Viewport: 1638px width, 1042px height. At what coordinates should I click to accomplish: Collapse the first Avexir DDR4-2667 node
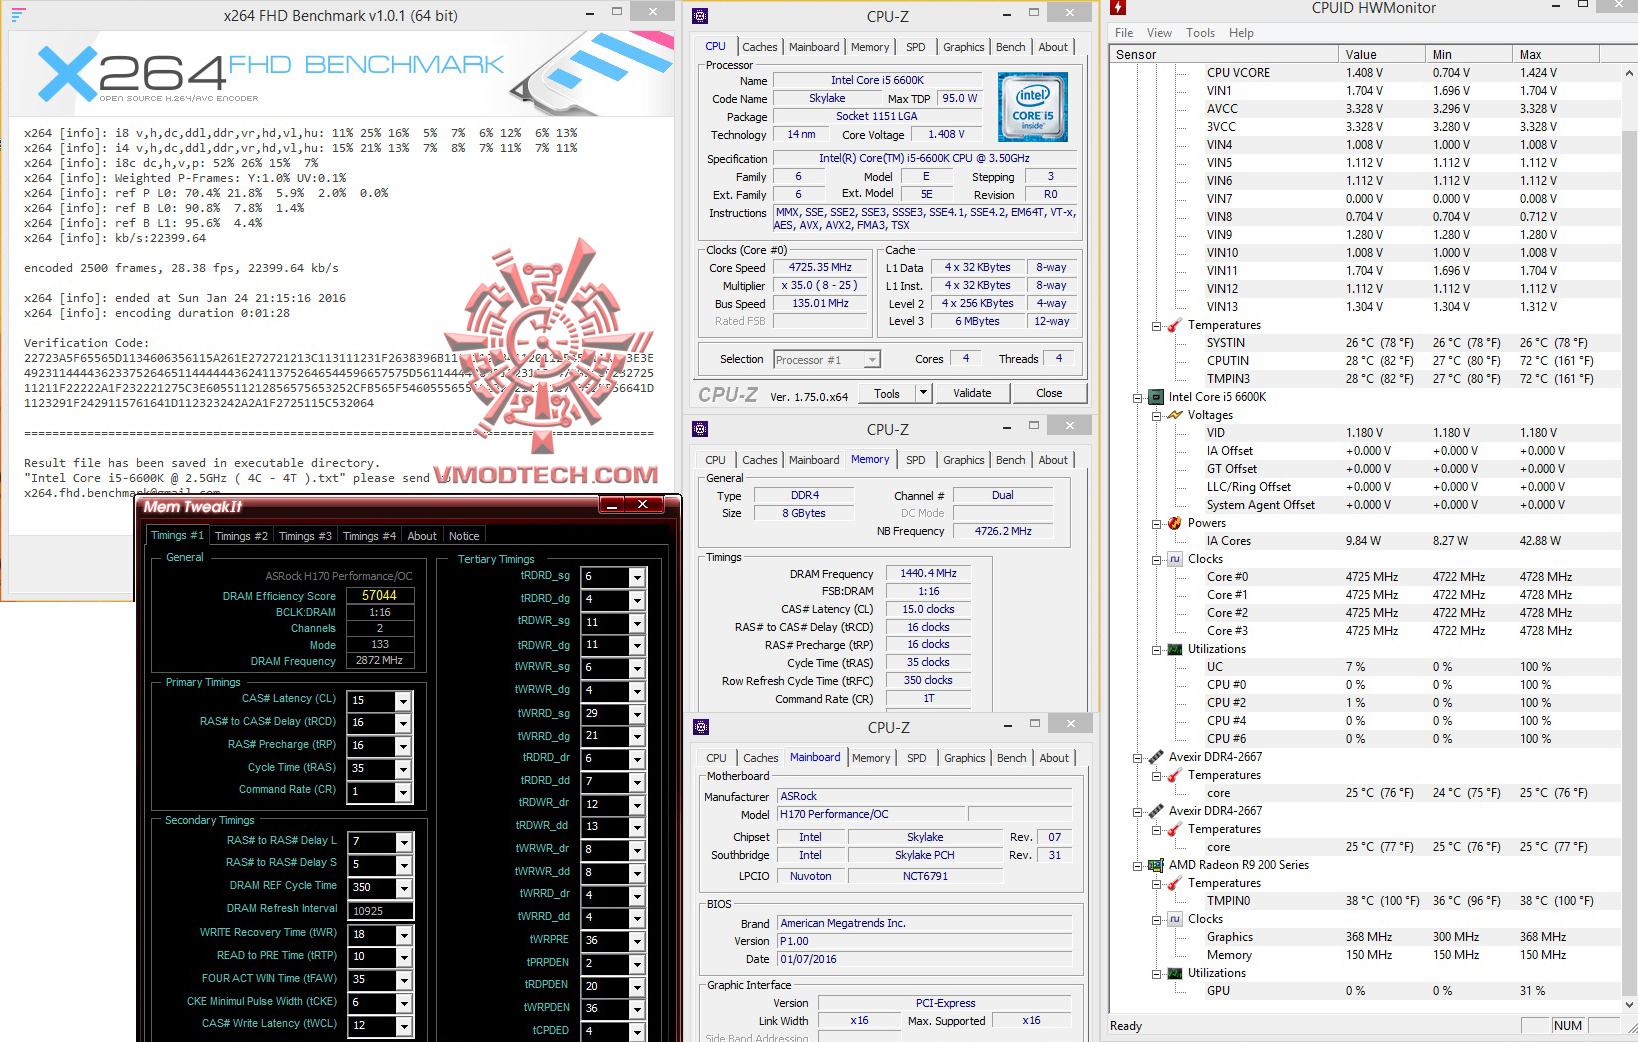click(x=1137, y=757)
